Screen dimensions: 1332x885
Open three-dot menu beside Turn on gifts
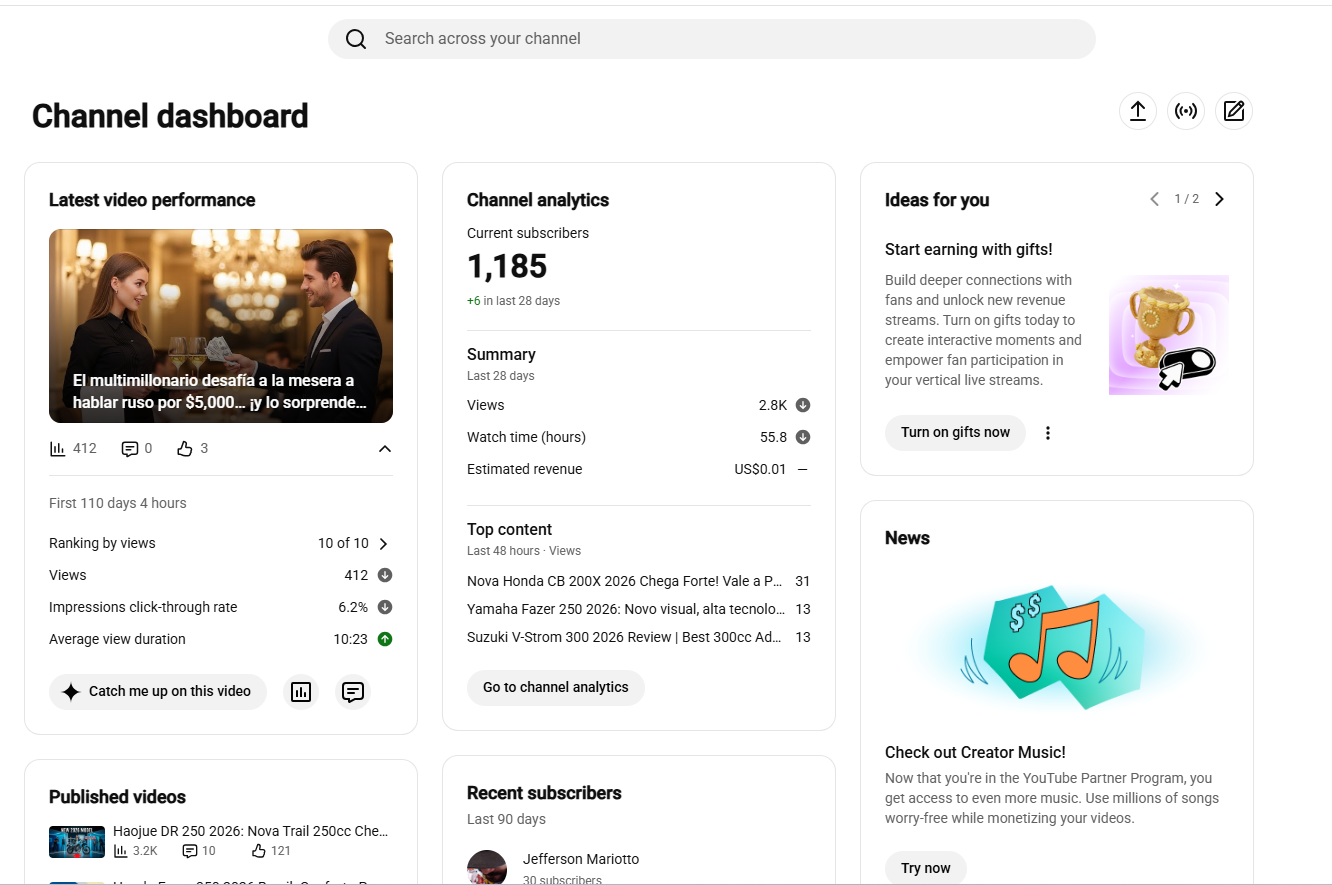pyautogui.click(x=1048, y=433)
